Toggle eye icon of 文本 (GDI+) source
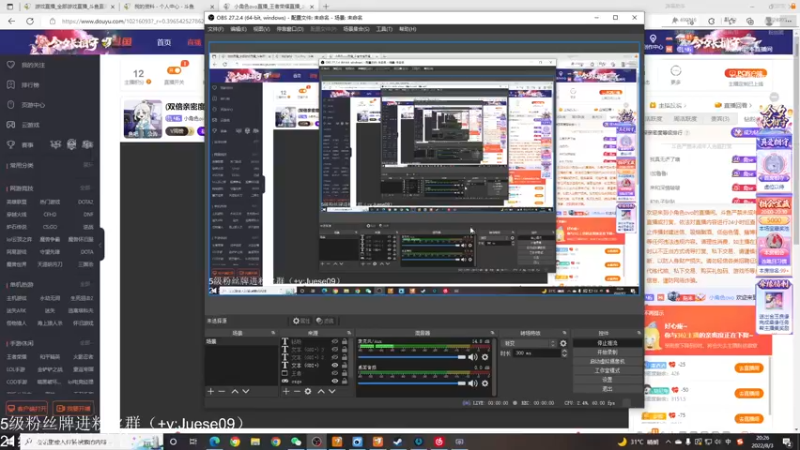This screenshot has height=450, width=800. [x=335, y=365]
